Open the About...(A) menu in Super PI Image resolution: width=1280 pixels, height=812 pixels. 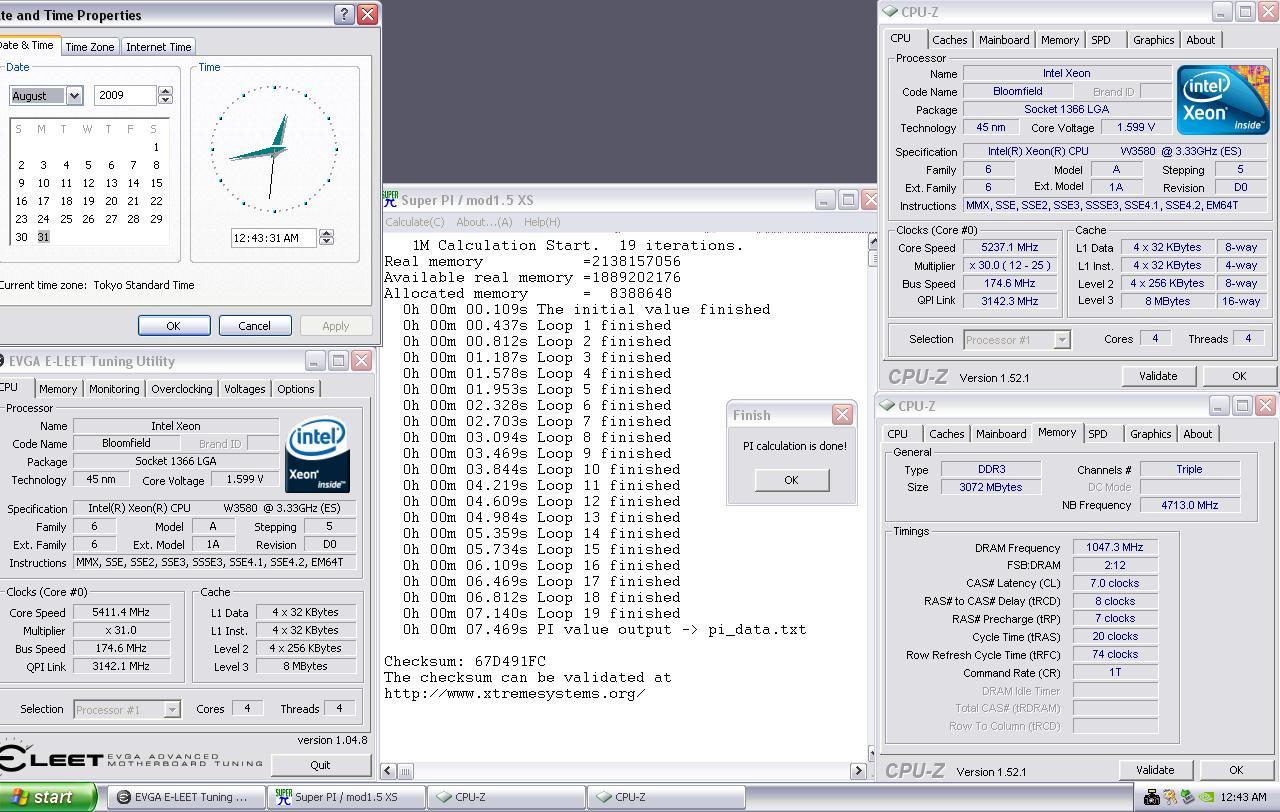484,222
